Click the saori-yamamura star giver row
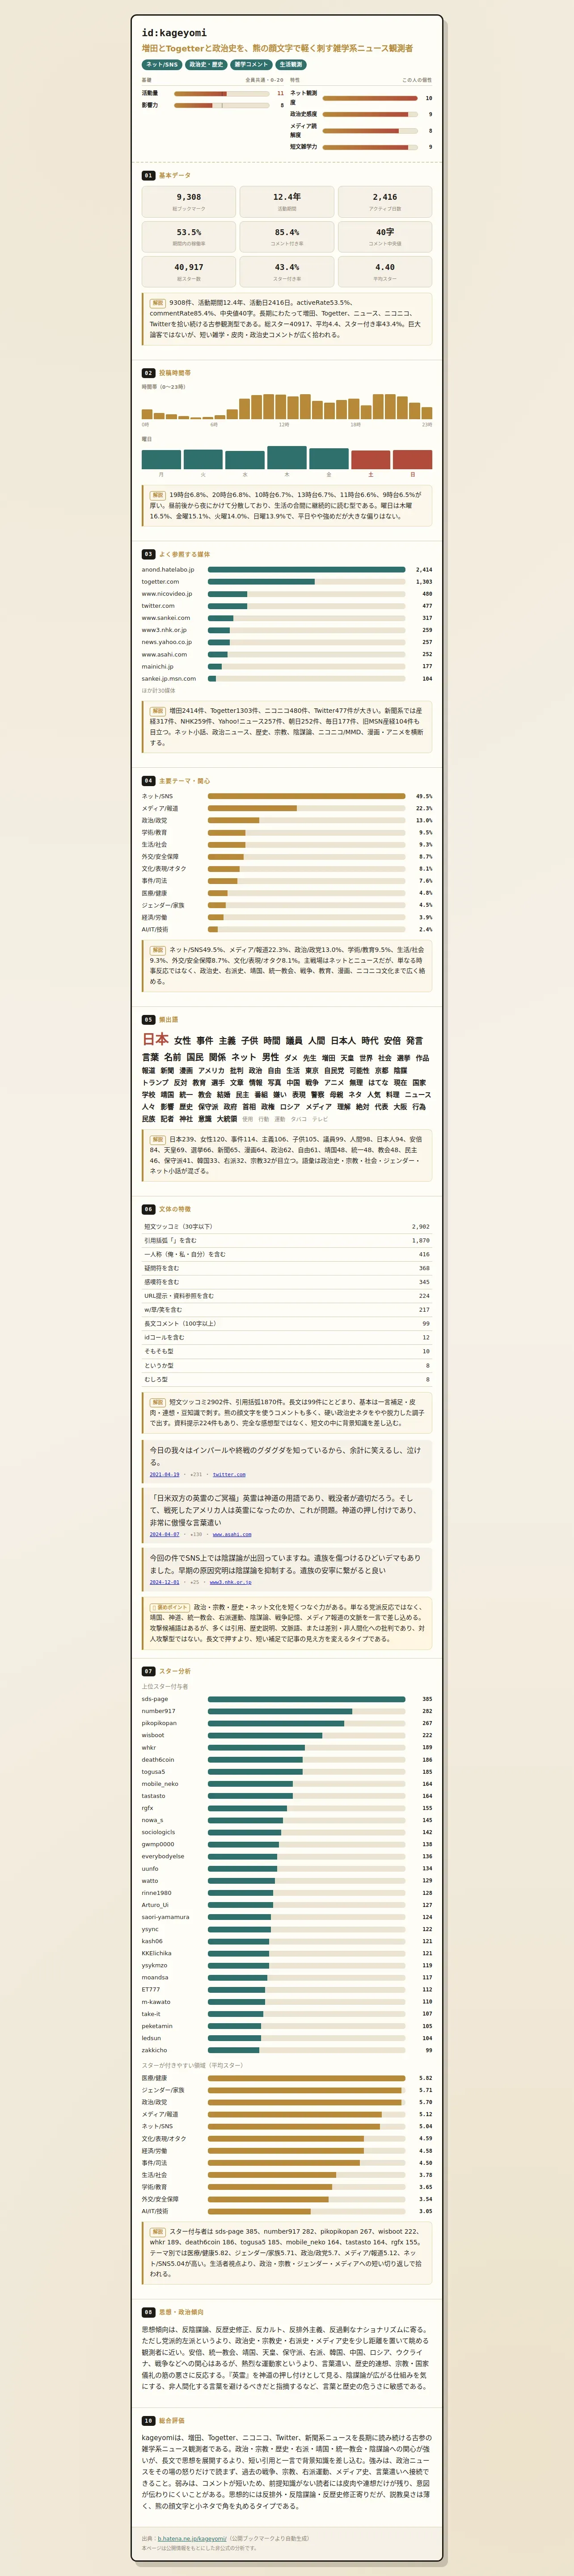 (287, 1917)
